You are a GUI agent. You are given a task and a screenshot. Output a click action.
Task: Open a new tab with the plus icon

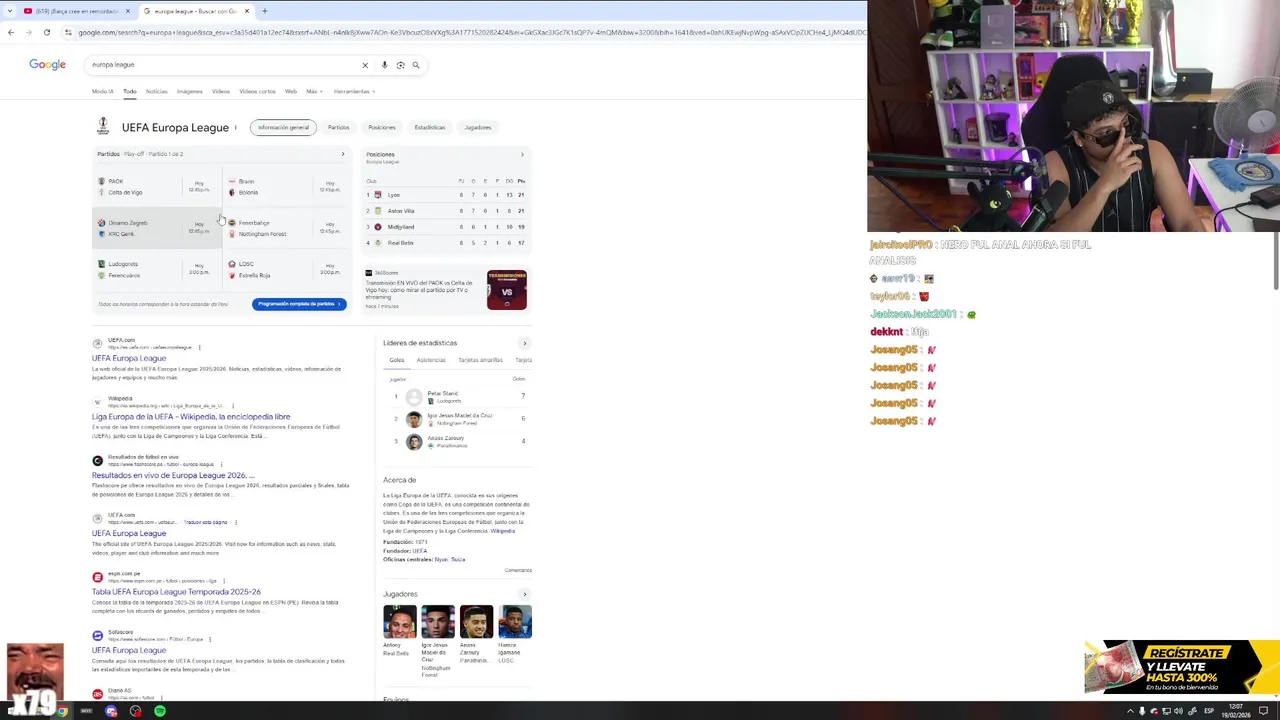pyautogui.click(x=264, y=11)
